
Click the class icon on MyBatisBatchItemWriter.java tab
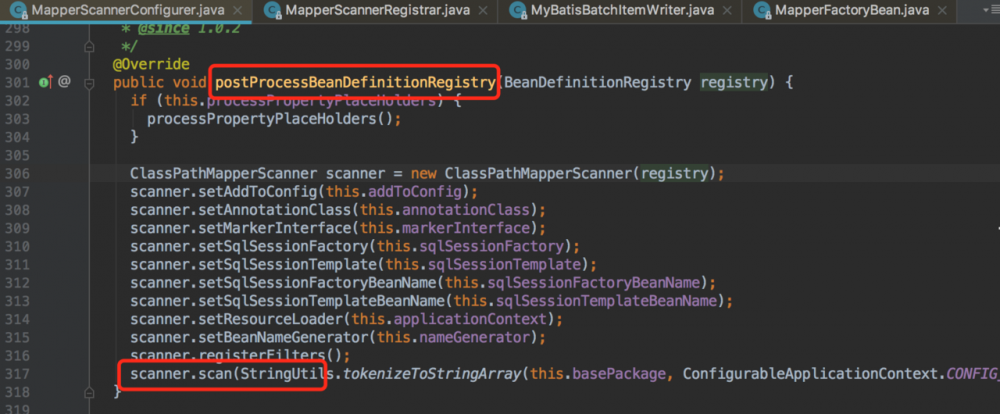518,10
